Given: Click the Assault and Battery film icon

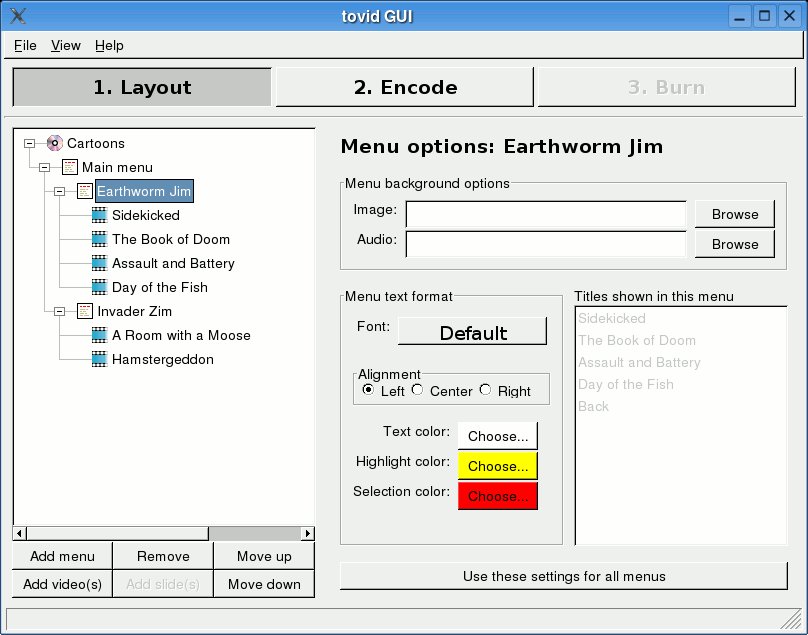Looking at the screenshot, I should pyautogui.click(x=99, y=263).
